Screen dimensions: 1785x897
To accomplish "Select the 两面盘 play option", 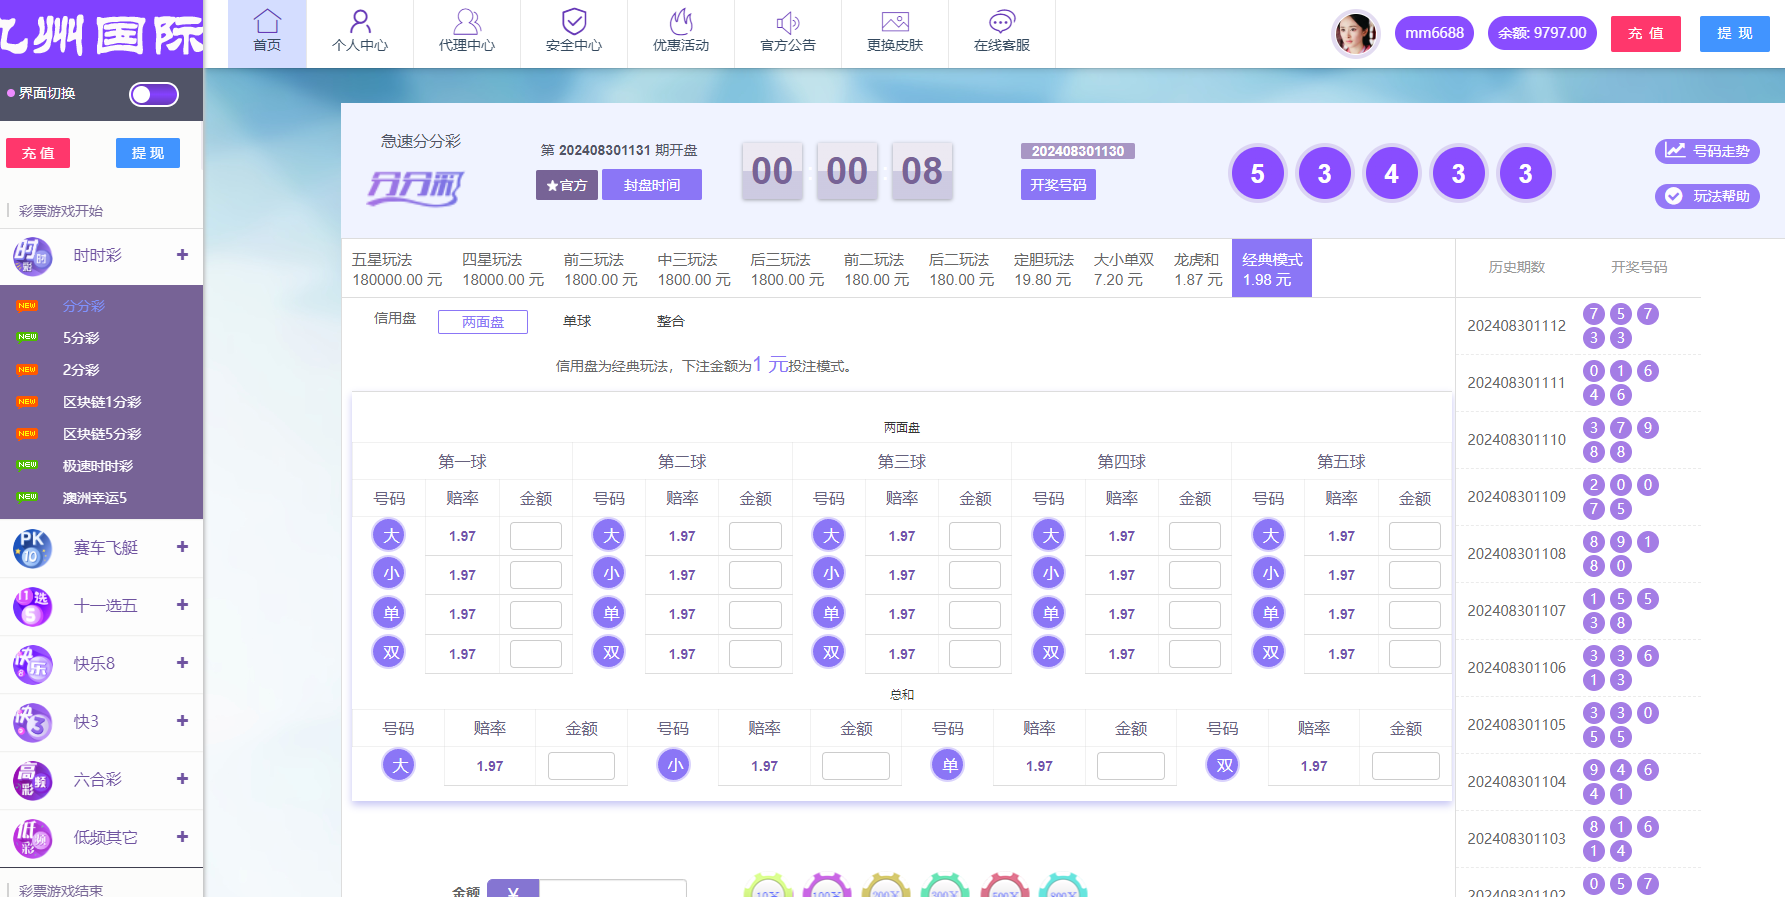I will (483, 322).
